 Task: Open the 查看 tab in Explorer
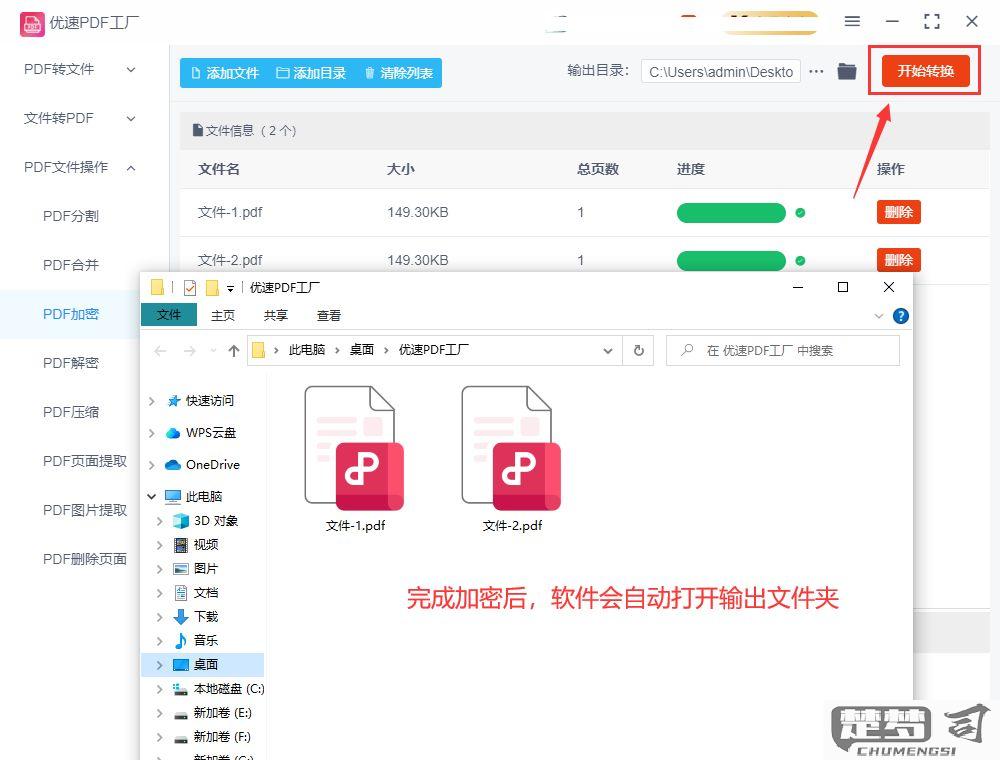click(328, 316)
